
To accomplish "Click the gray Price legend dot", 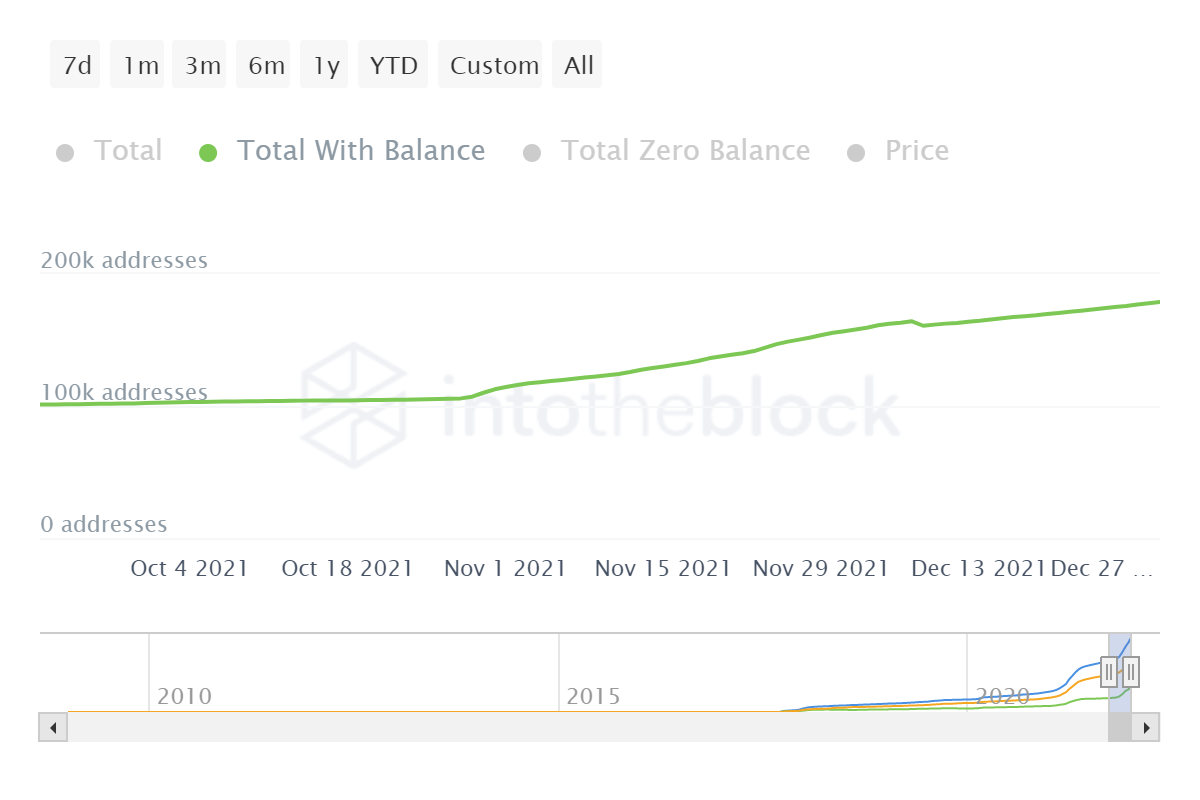I will pos(855,153).
